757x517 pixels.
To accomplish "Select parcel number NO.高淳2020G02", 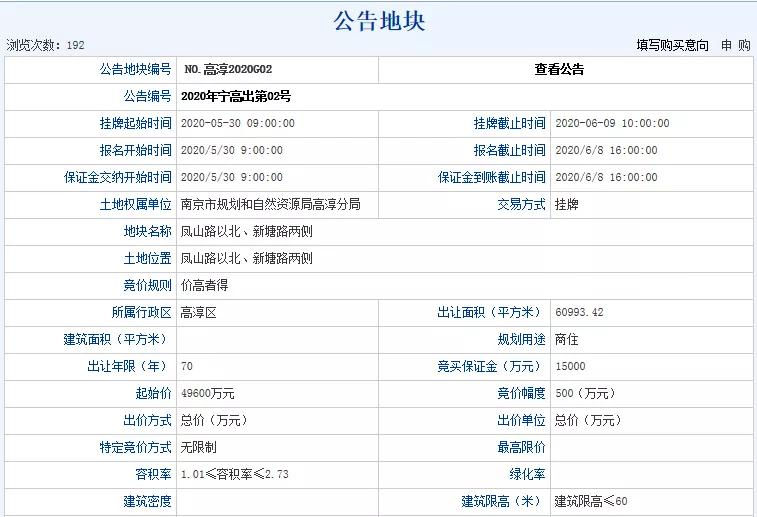I will [x=228, y=70].
